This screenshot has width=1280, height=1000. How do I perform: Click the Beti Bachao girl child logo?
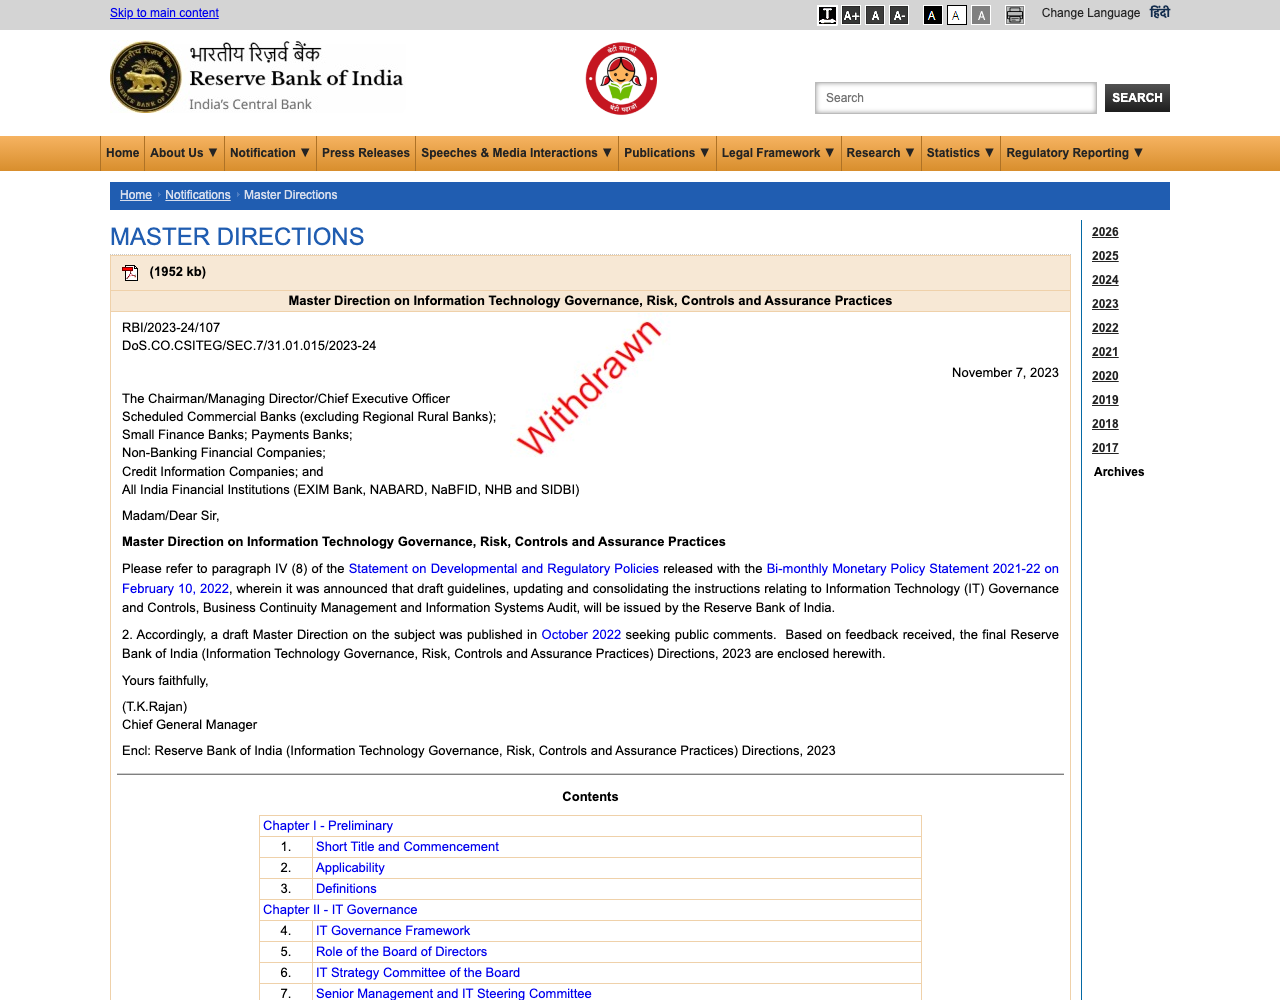tap(621, 78)
